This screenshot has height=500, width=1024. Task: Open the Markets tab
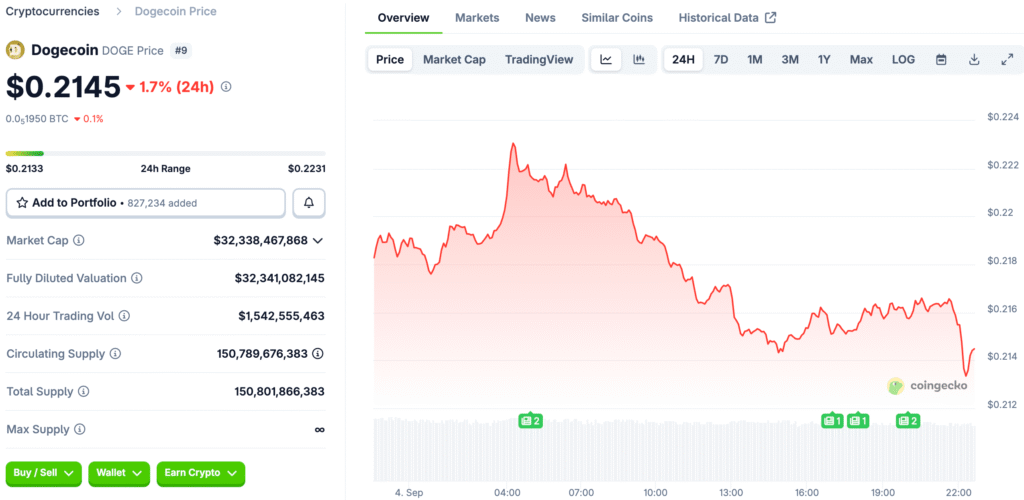[x=477, y=18]
